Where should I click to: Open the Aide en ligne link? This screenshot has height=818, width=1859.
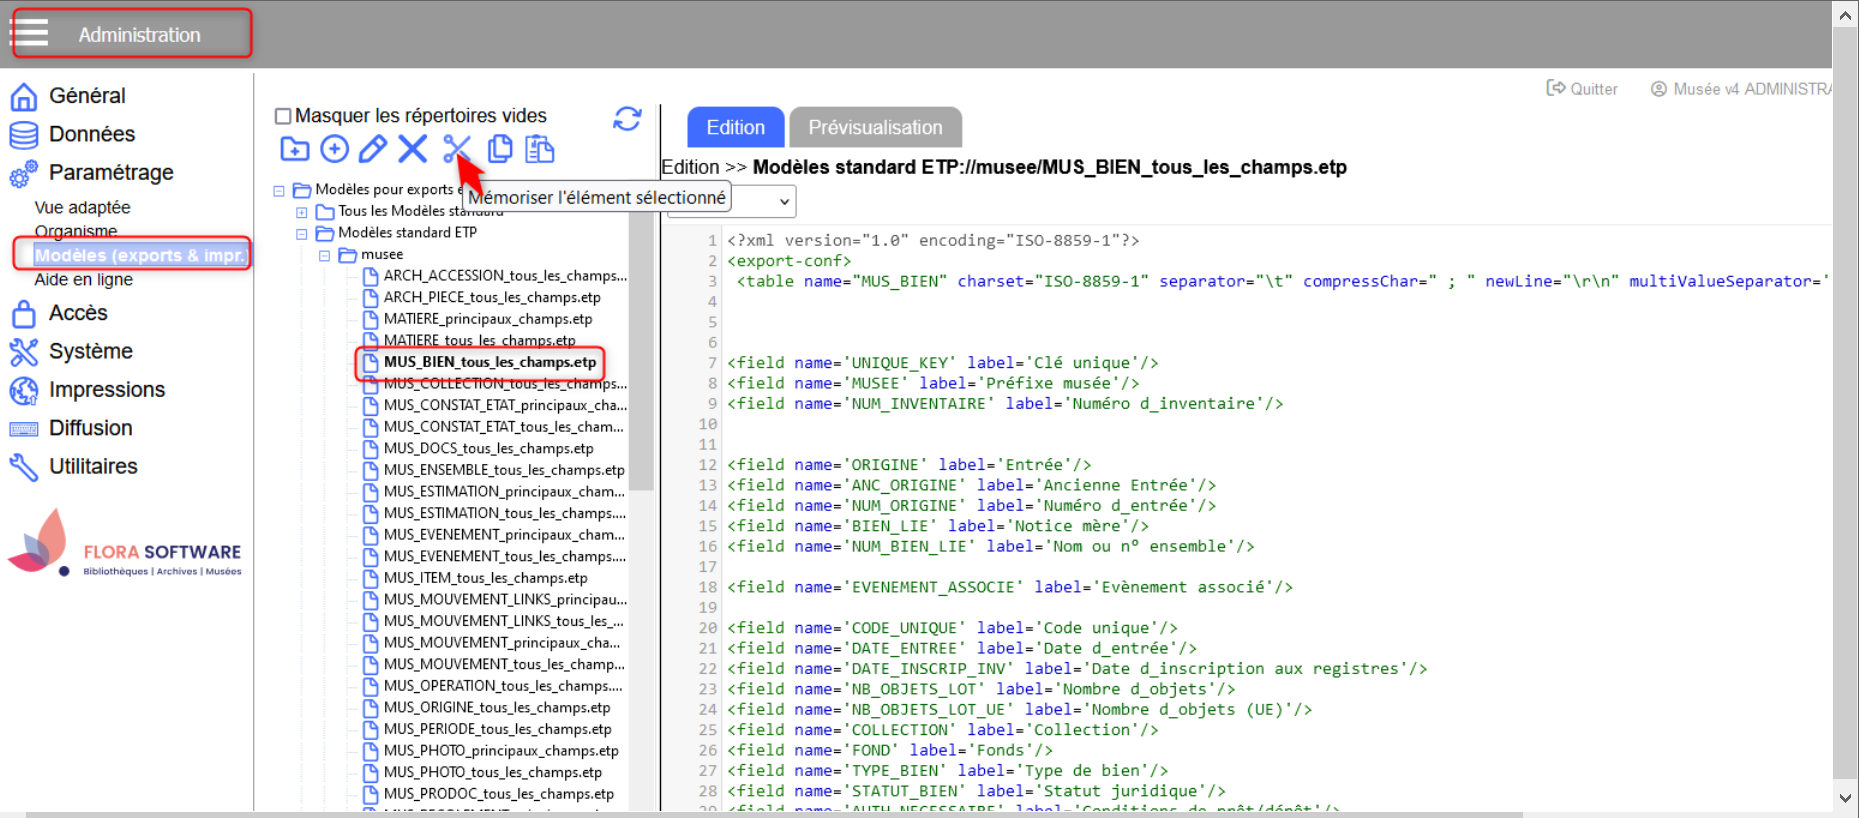[x=83, y=280]
